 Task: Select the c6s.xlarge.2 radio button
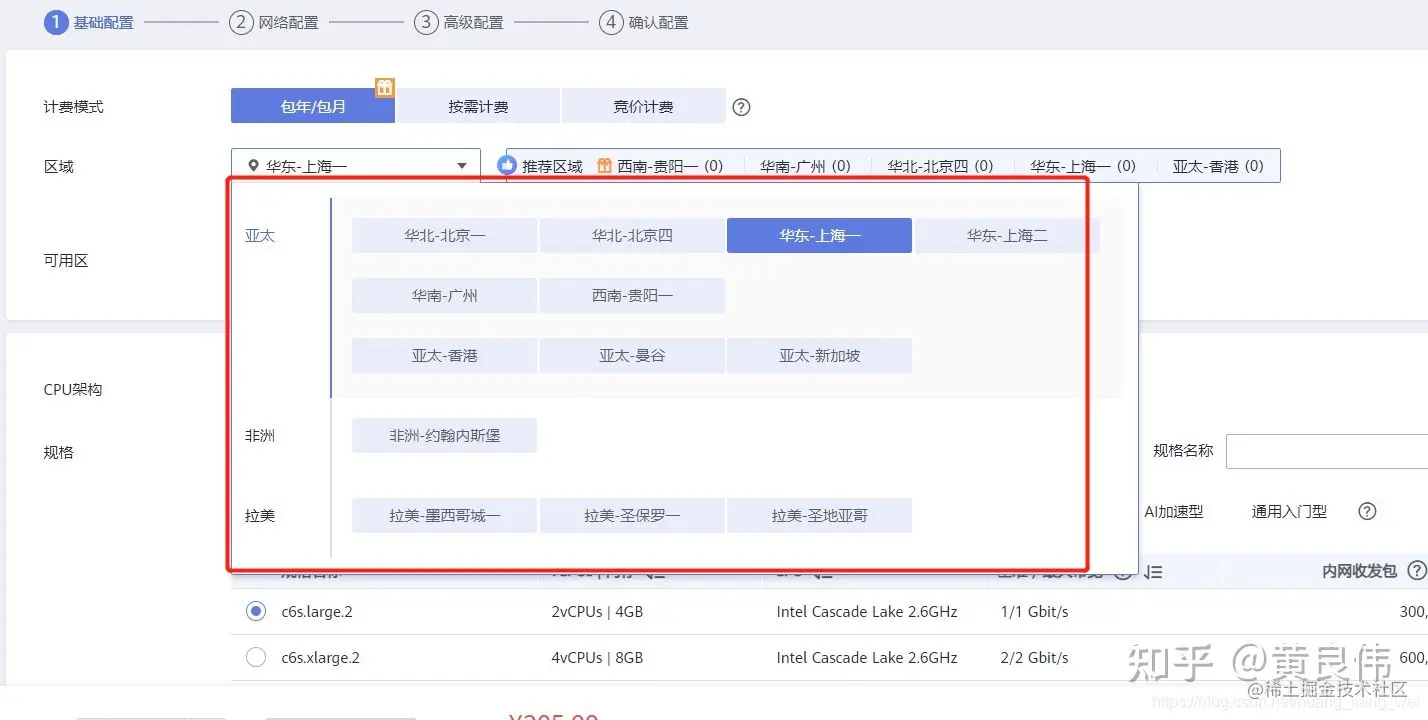click(x=256, y=657)
